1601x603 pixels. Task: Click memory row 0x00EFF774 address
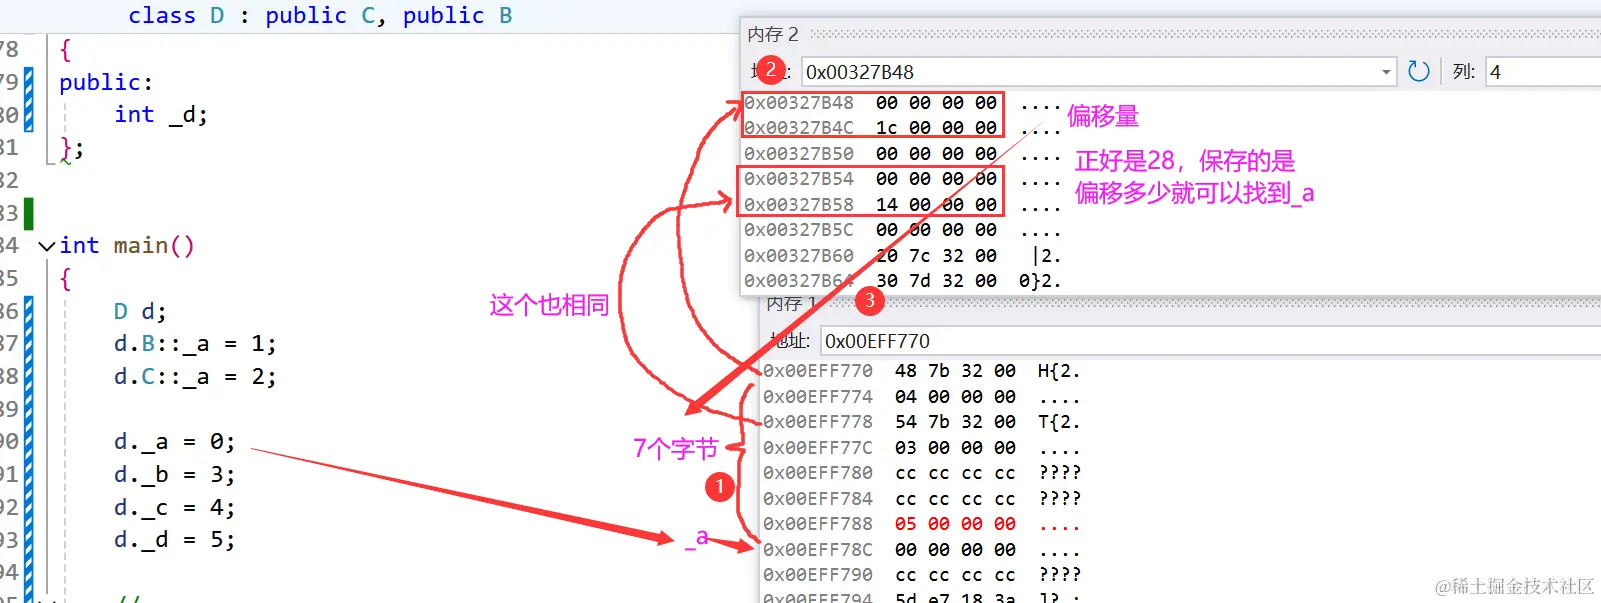point(818,396)
